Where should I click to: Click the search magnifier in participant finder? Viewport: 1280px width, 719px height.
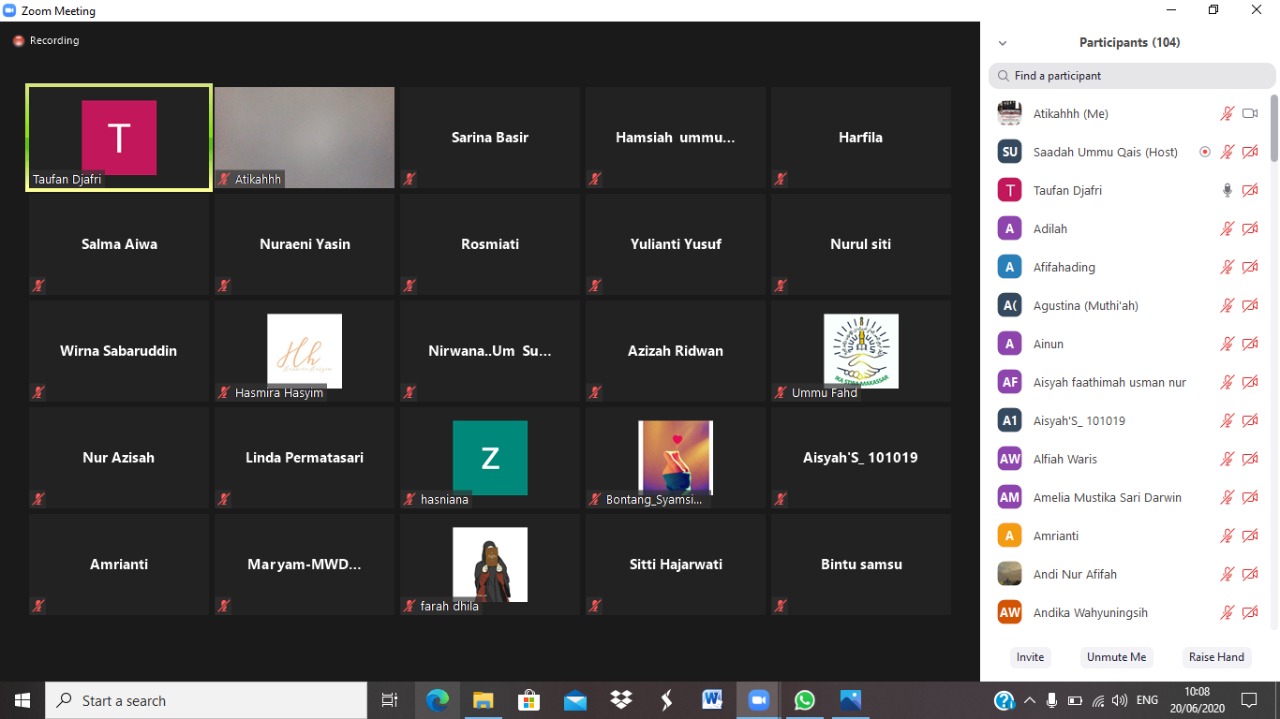click(x=1003, y=76)
